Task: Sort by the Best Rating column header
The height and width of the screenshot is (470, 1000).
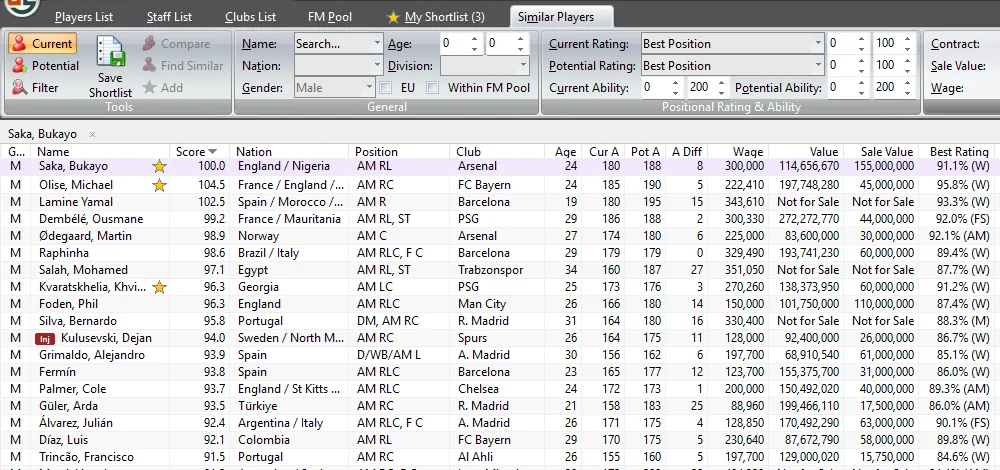Action: (957, 152)
